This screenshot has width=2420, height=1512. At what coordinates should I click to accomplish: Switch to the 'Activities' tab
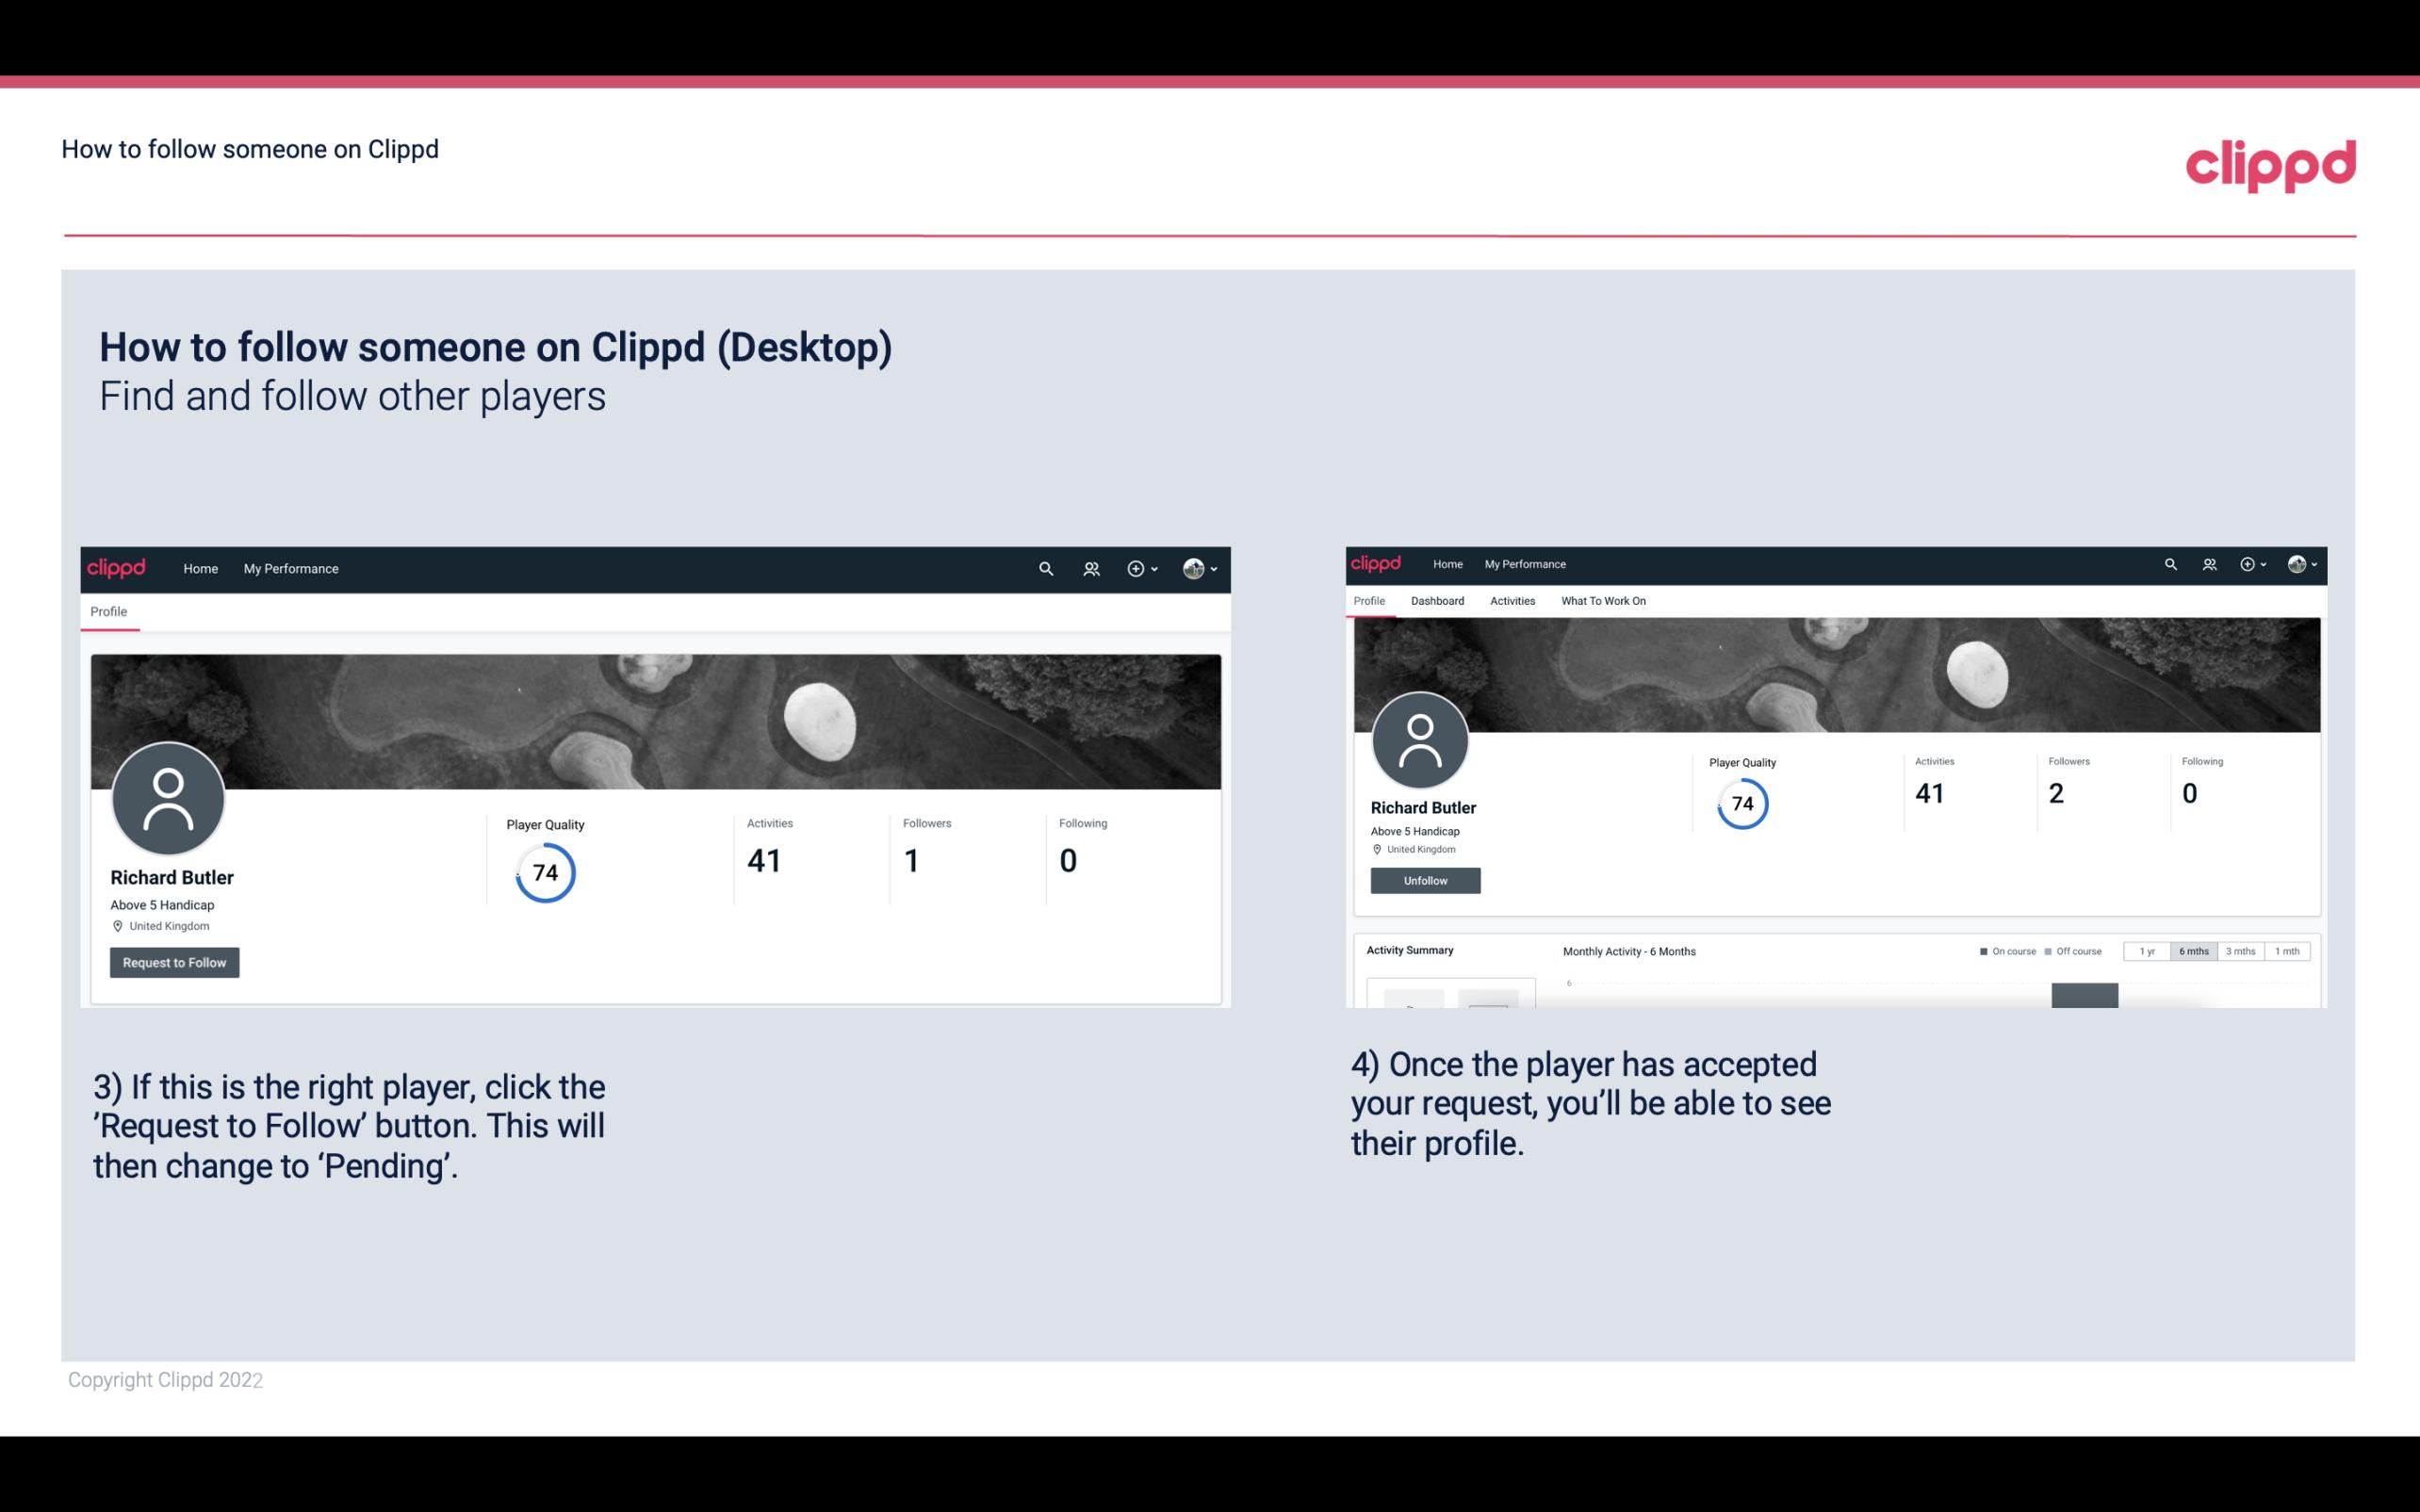[x=1509, y=599]
